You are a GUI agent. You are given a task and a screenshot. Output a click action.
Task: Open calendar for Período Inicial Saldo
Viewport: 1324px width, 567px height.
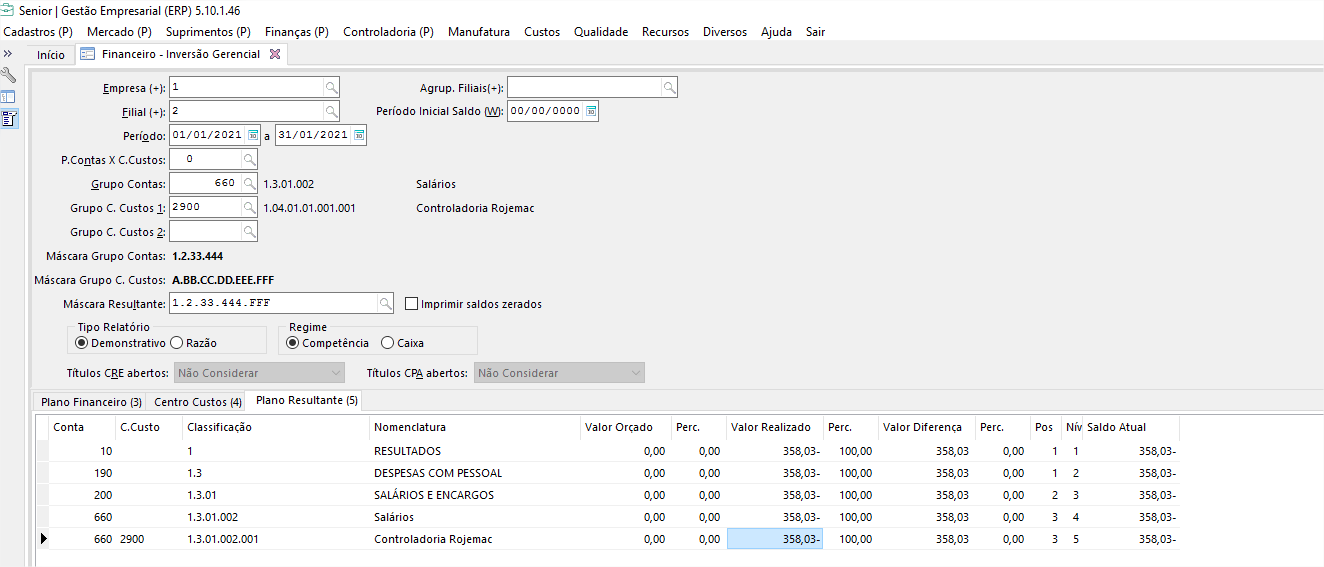tap(591, 111)
